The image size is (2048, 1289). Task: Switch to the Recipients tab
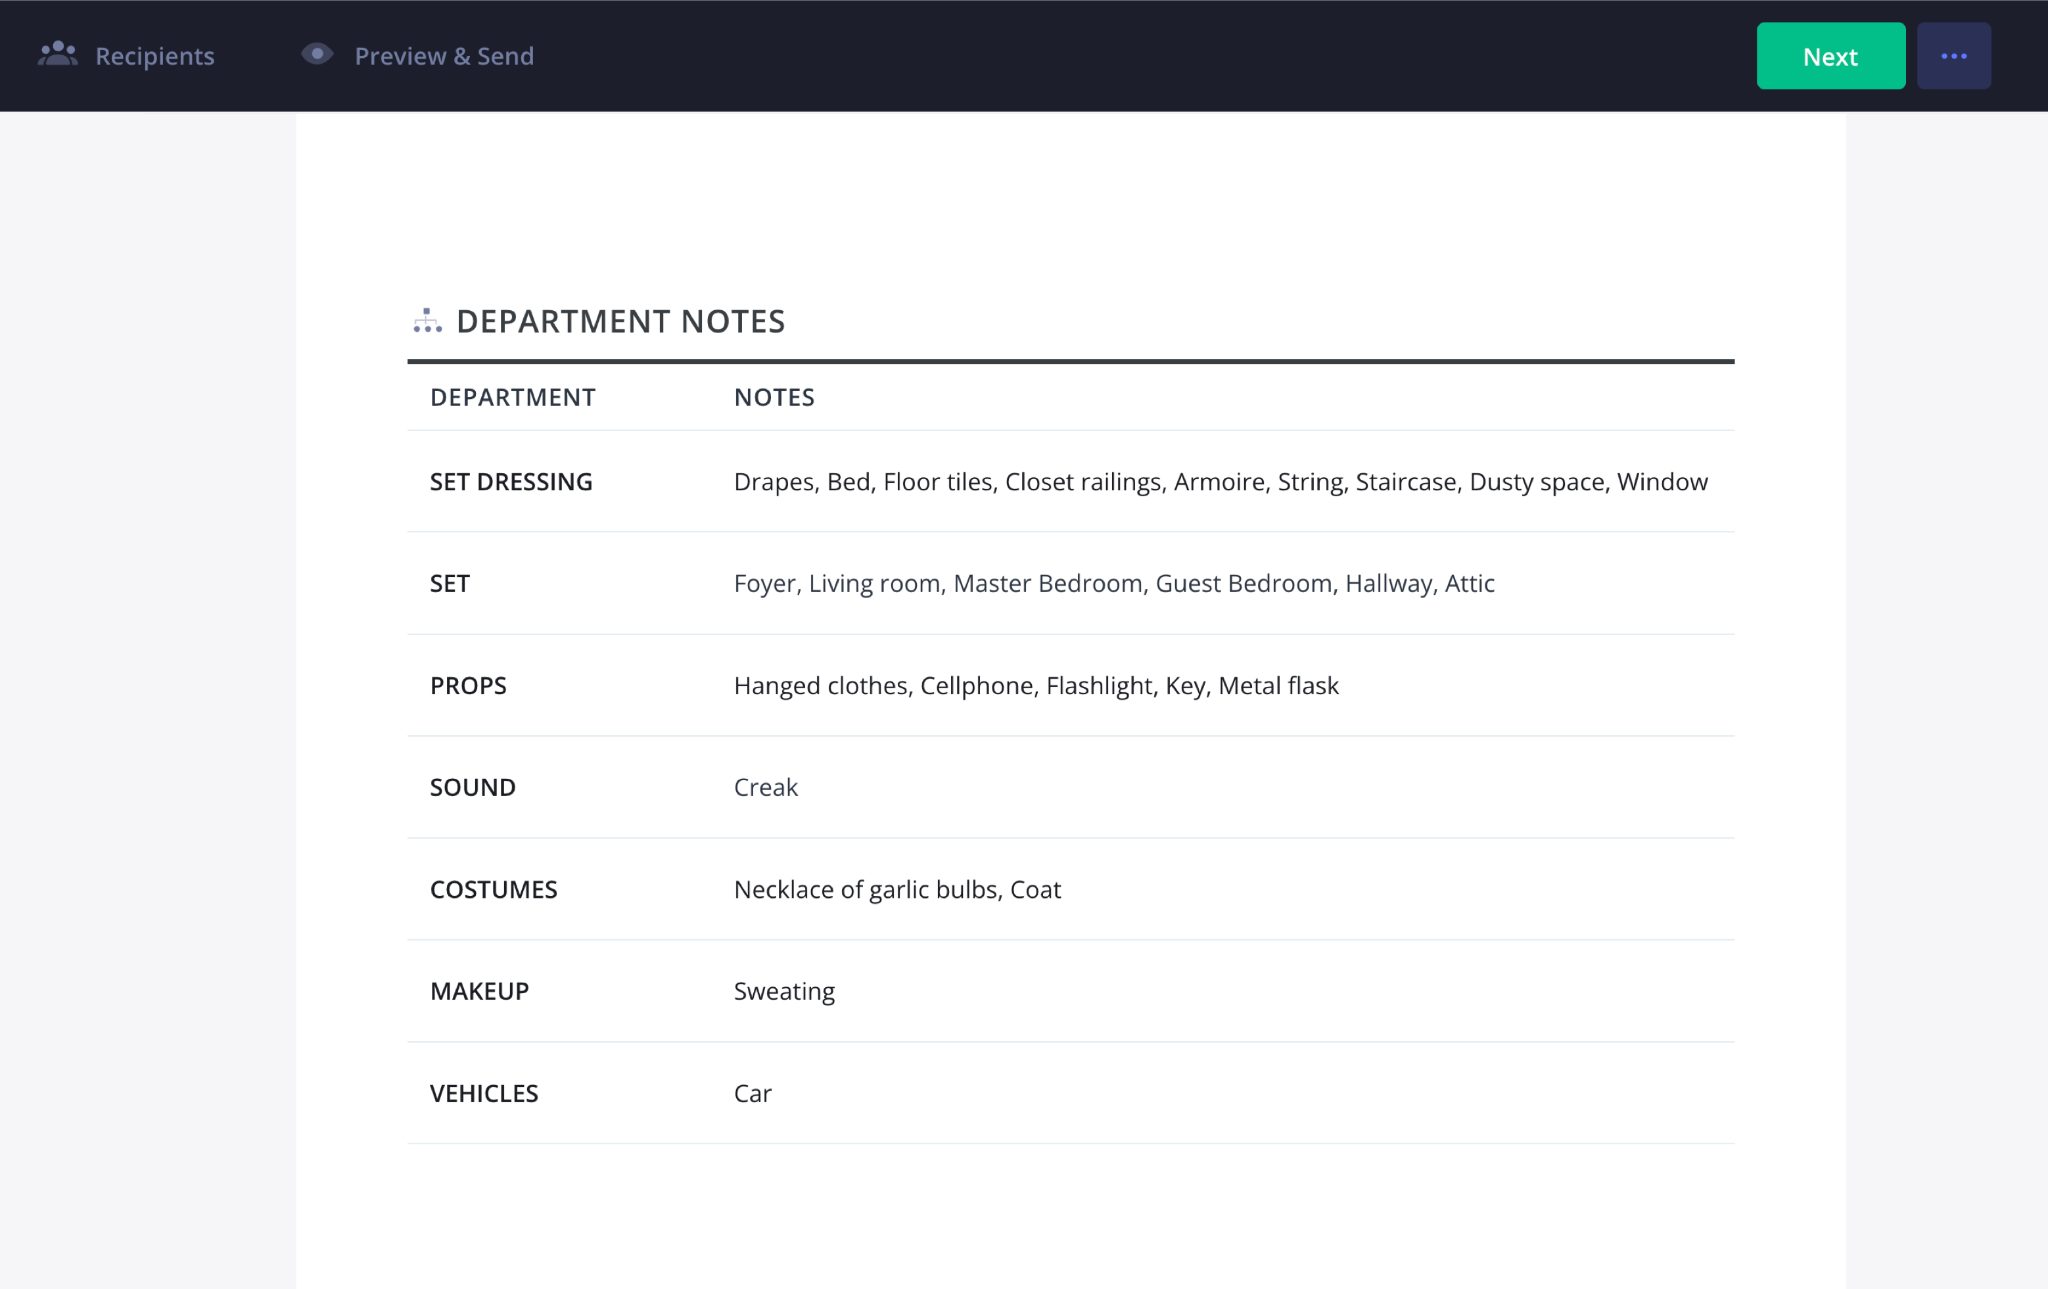pyautogui.click(x=154, y=56)
